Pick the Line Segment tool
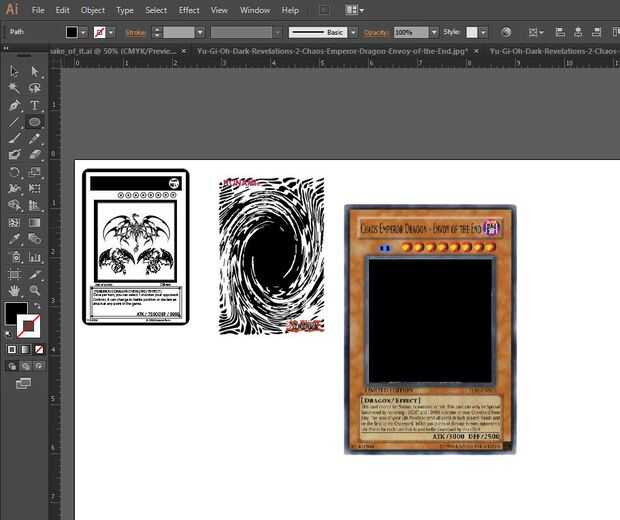 pos(14,122)
